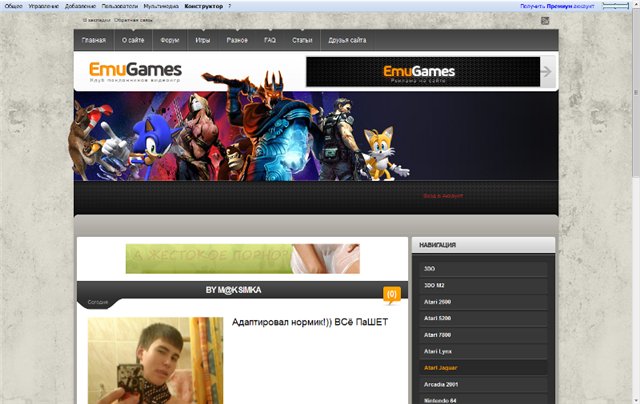Select Atari 5200 in navigation
640x404 pixels.
click(x=483, y=318)
